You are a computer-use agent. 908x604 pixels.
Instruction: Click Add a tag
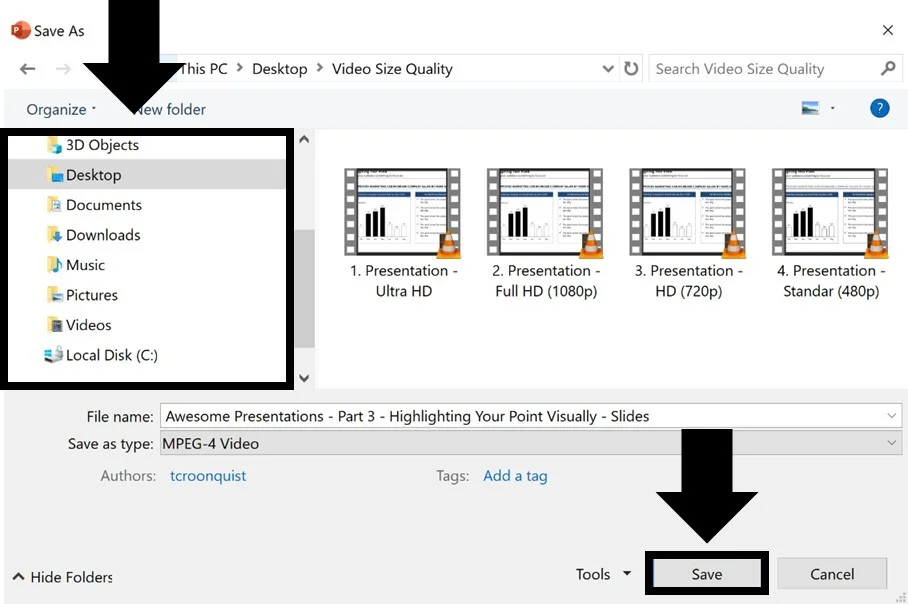[515, 475]
